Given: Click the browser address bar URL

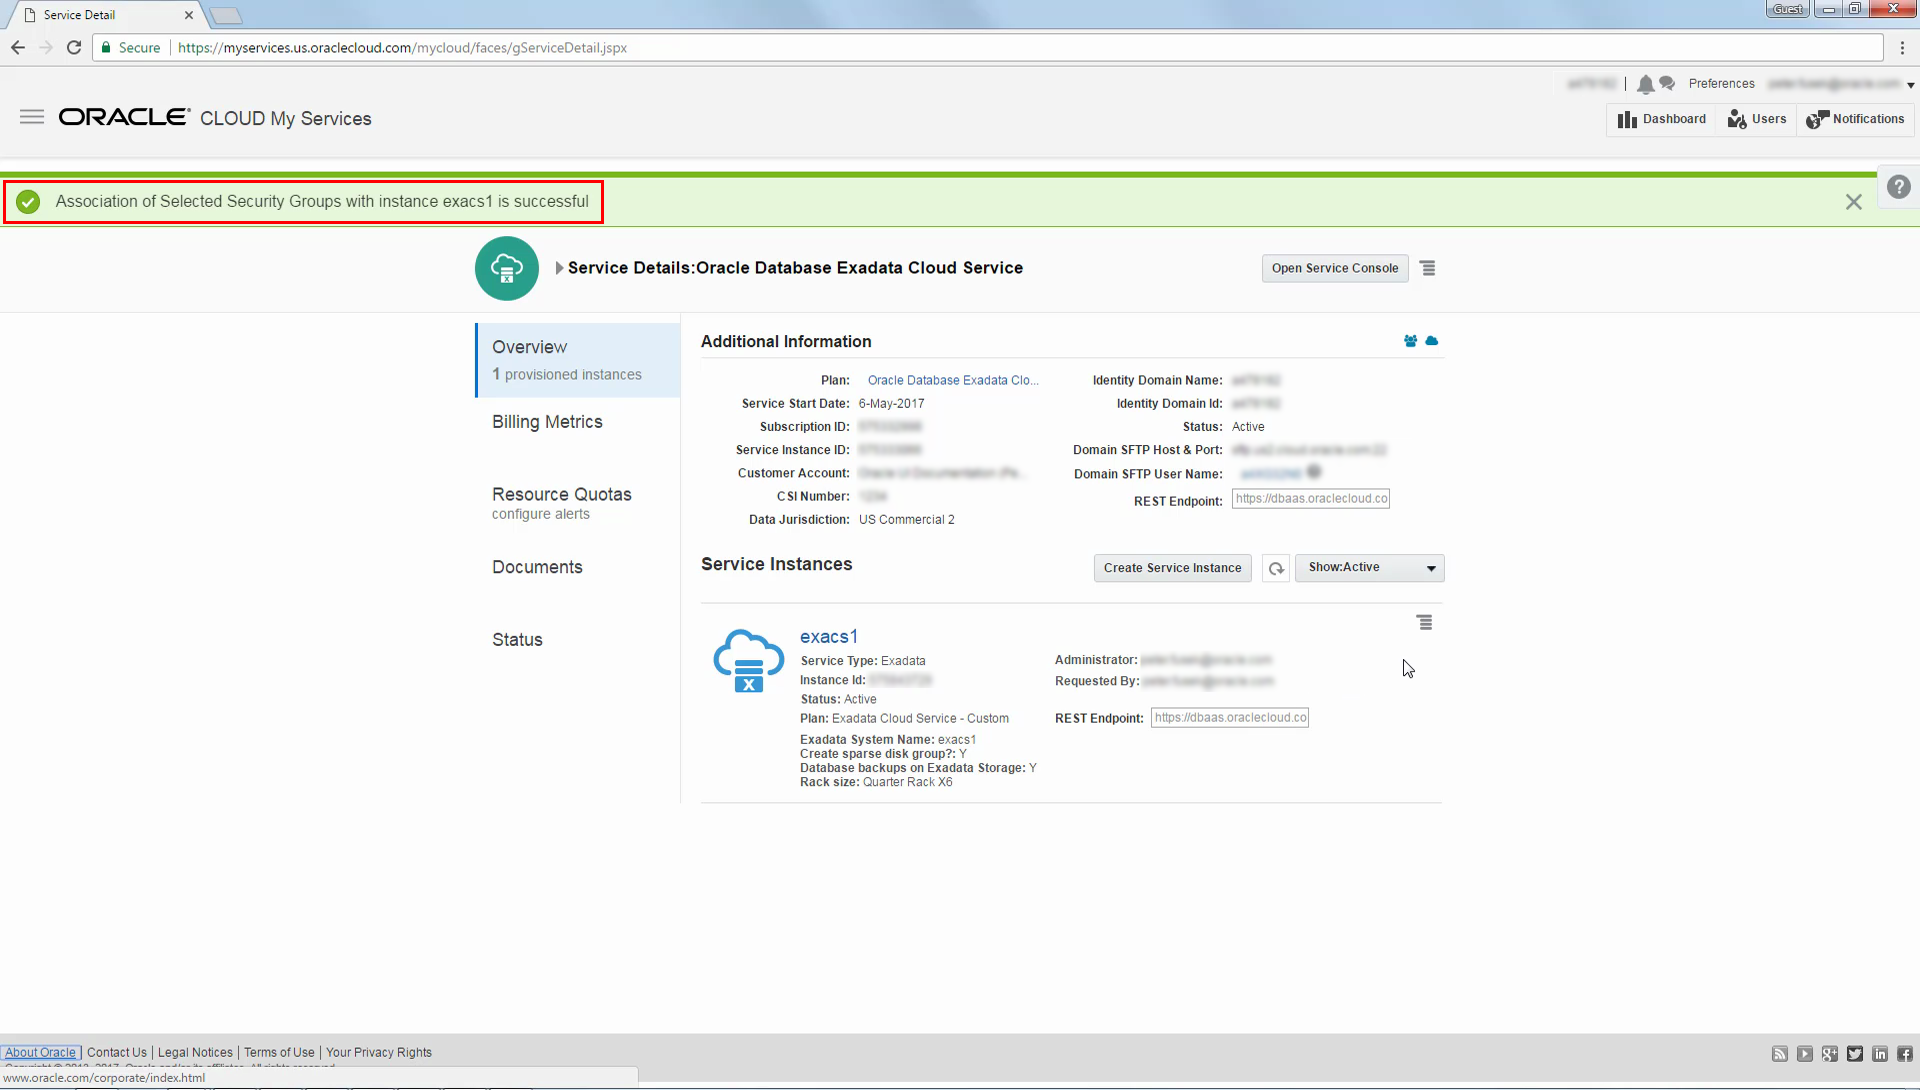Looking at the screenshot, I should coord(402,48).
